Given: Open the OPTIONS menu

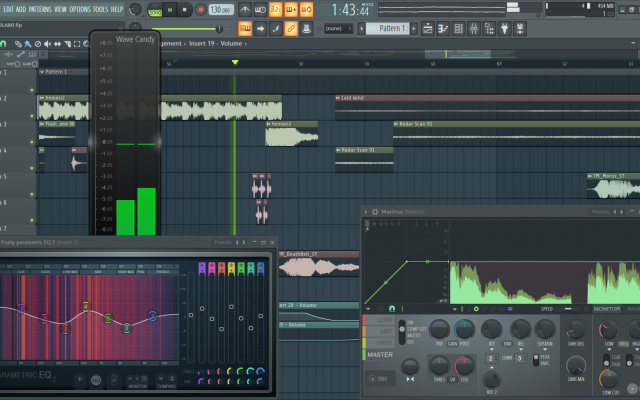Looking at the screenshot, I should [80, 9].
